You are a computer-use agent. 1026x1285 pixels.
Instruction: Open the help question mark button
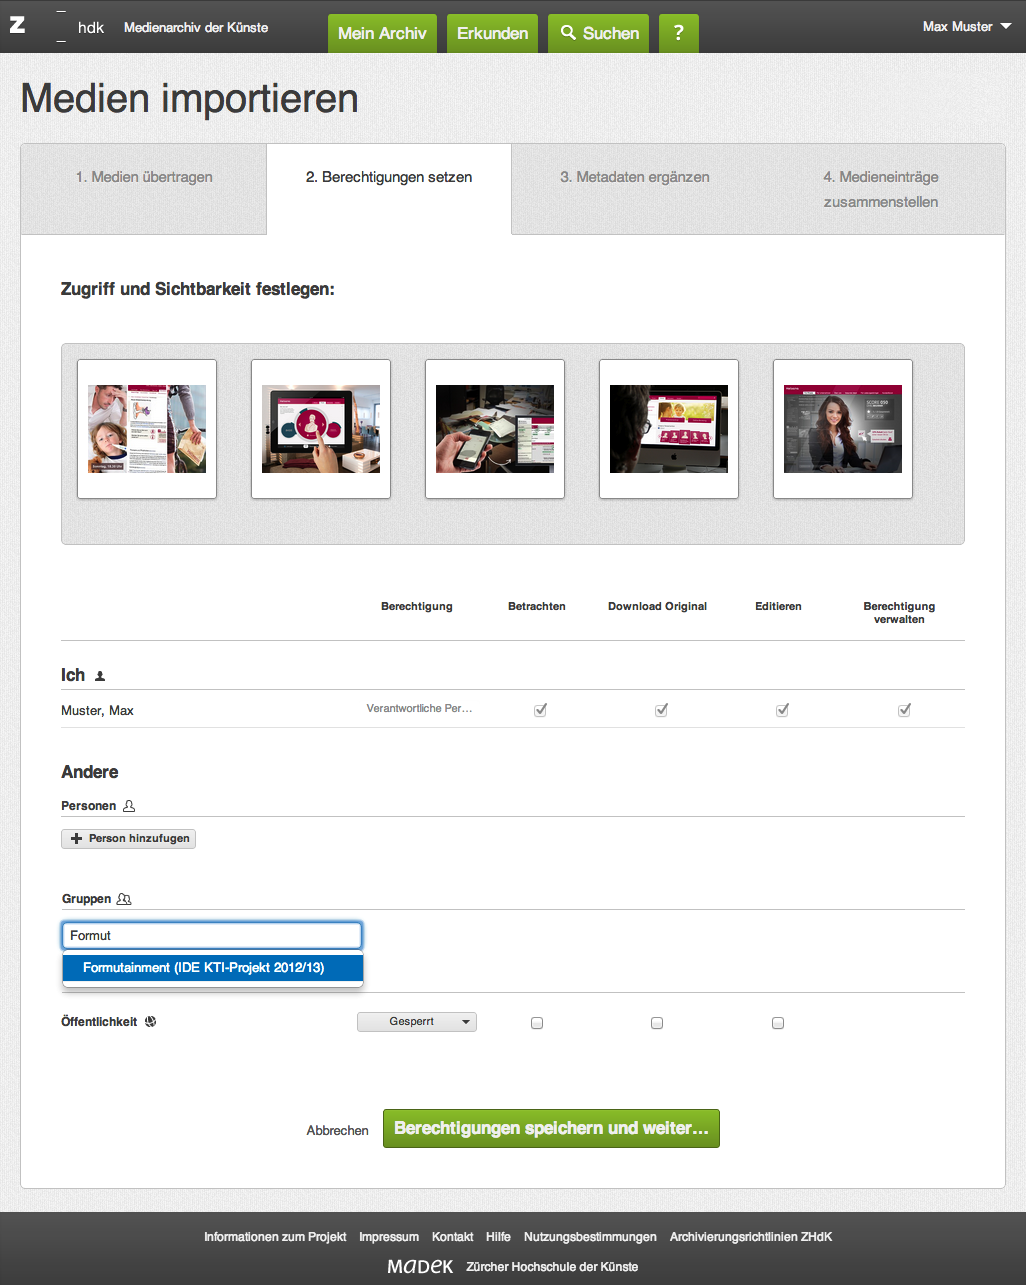point(678,33)
